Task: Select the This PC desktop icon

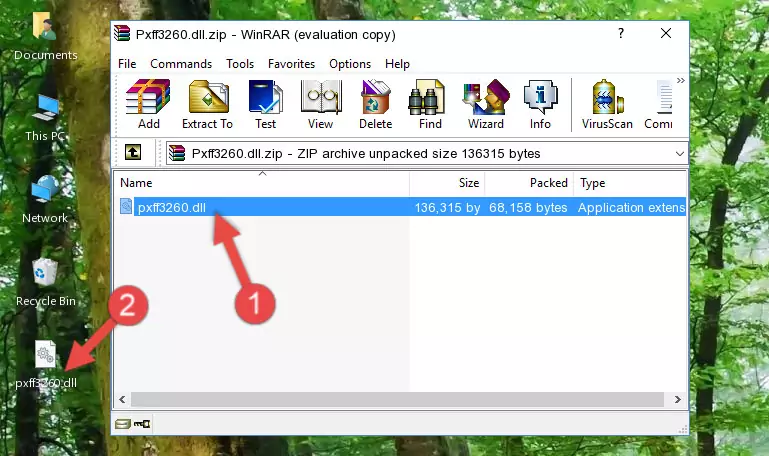Action: coord(45,118)
